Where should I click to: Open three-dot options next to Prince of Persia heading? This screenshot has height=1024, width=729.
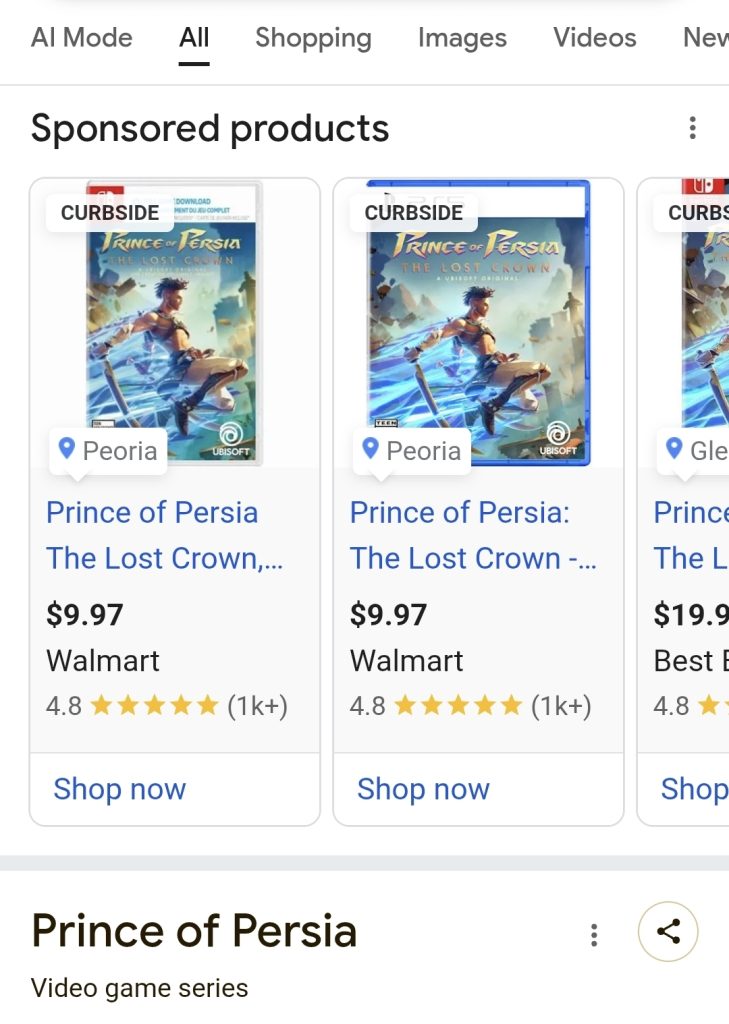pos(594,934)
